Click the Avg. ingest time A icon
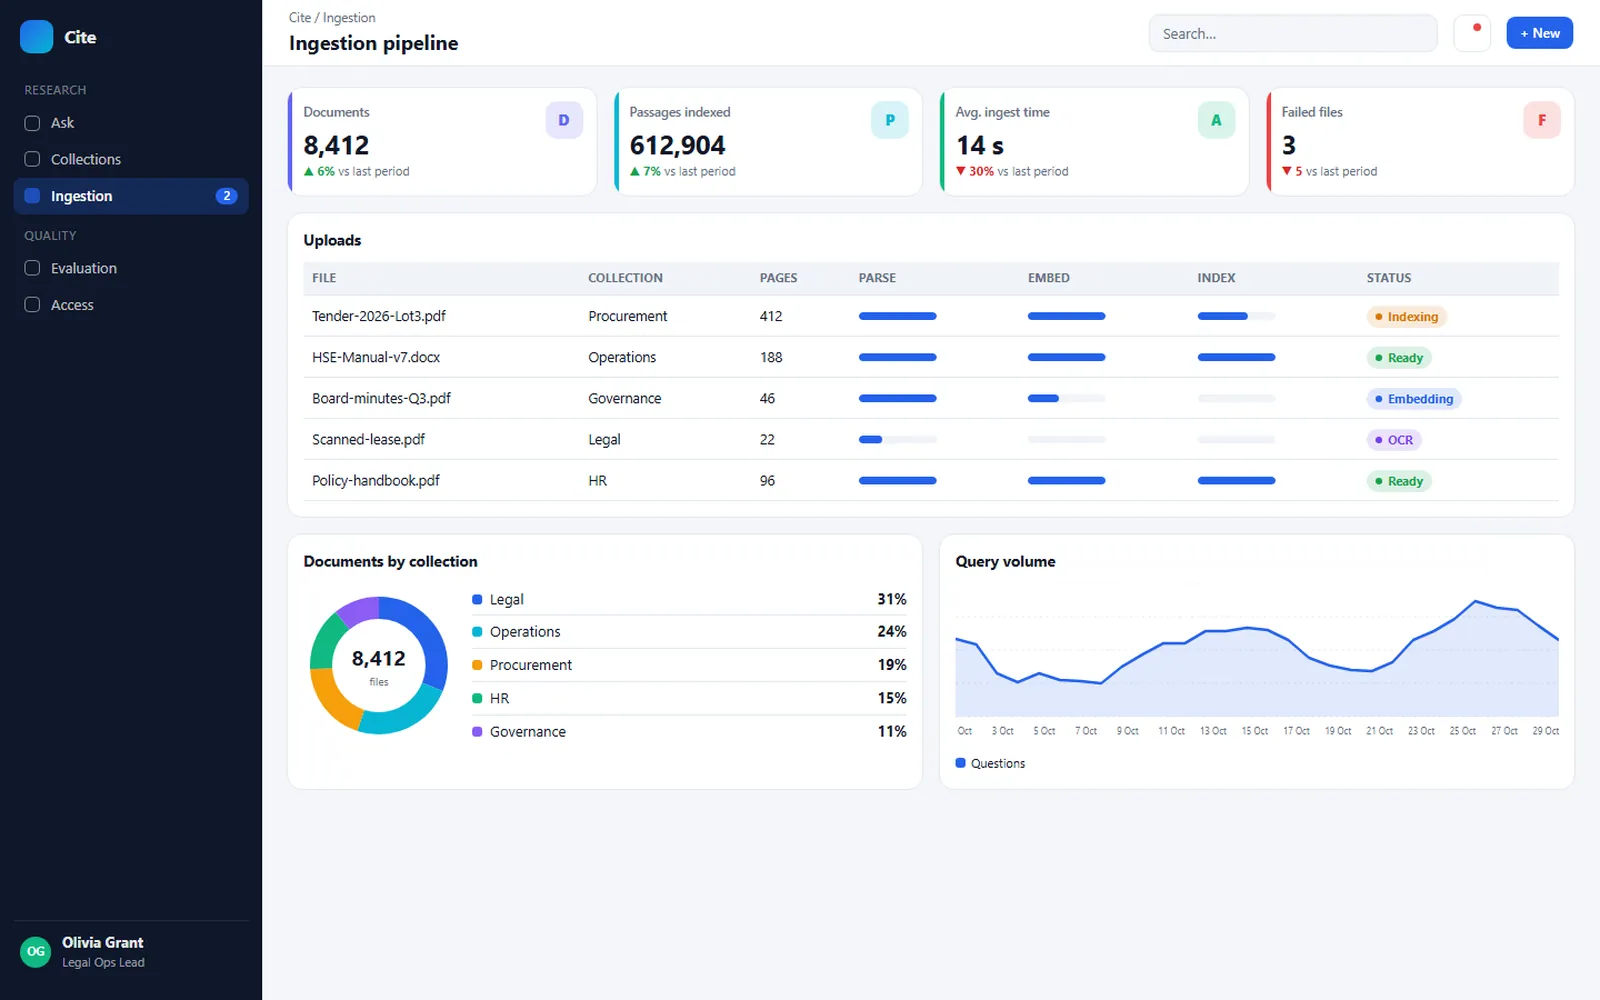This screenshot has width=1600, height=1000. 1216,120
